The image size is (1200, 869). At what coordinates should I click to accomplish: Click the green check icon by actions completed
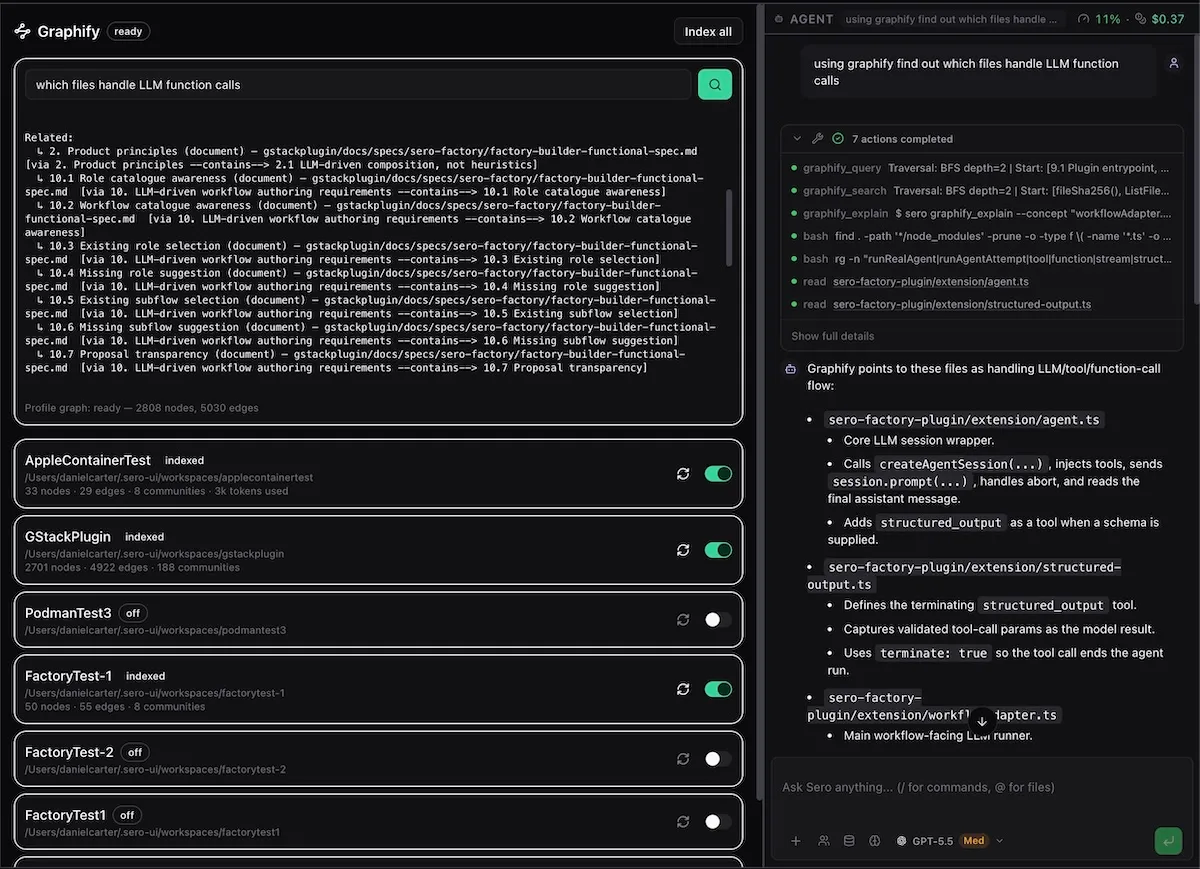pyautogui.click(x=838, y=139)
